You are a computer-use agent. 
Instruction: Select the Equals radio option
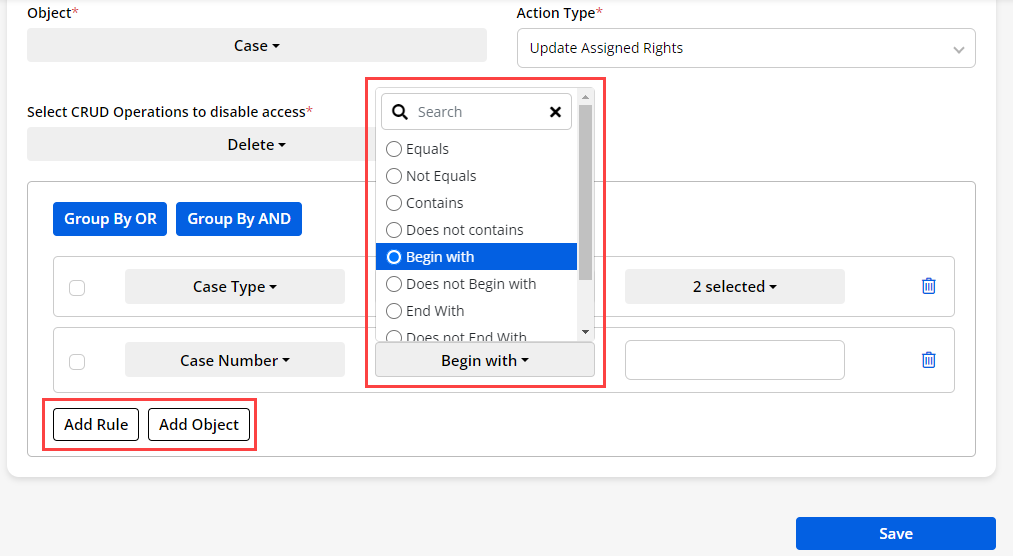tap(394, 149)
